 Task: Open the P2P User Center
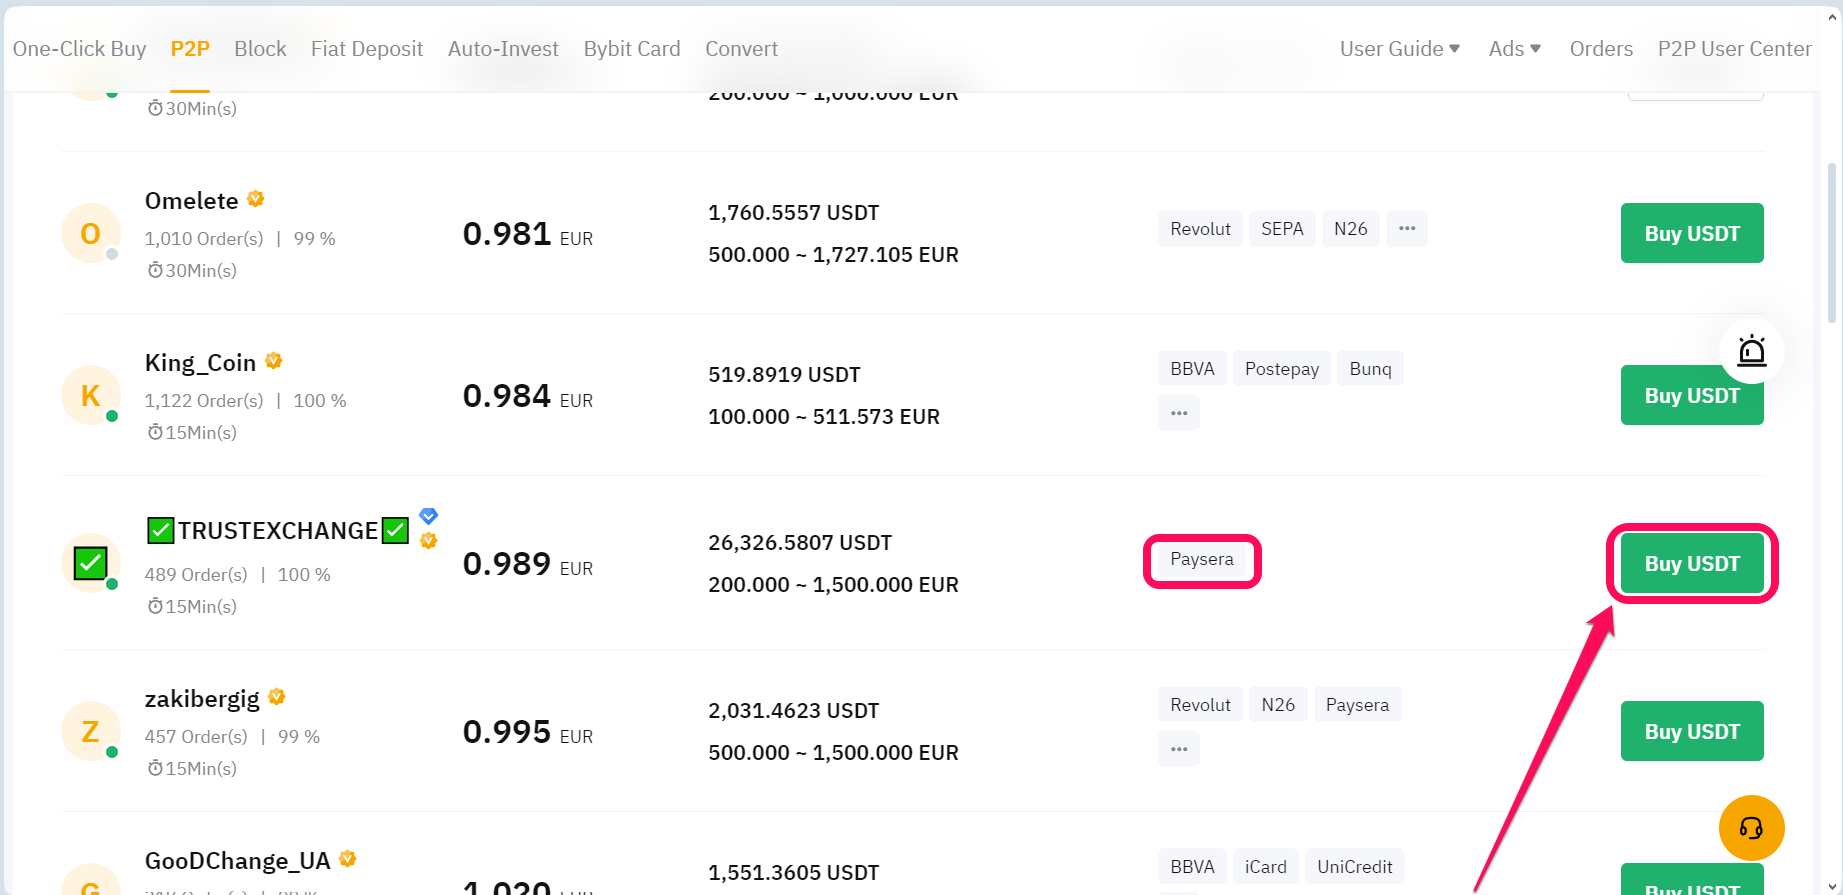click(1734, 48)
